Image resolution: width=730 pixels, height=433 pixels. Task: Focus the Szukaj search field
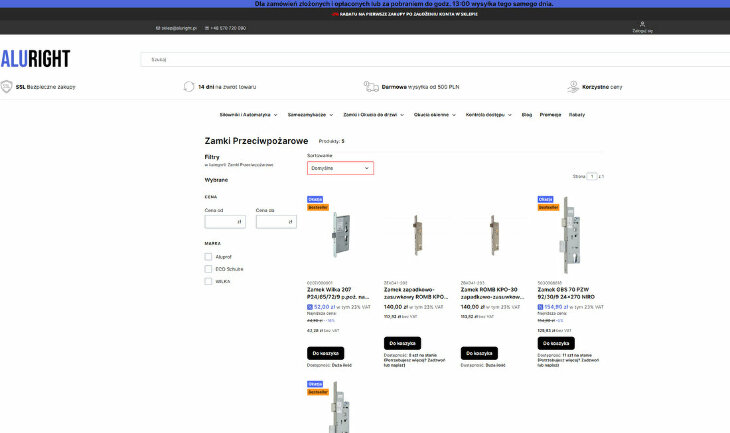pos(435,60)
